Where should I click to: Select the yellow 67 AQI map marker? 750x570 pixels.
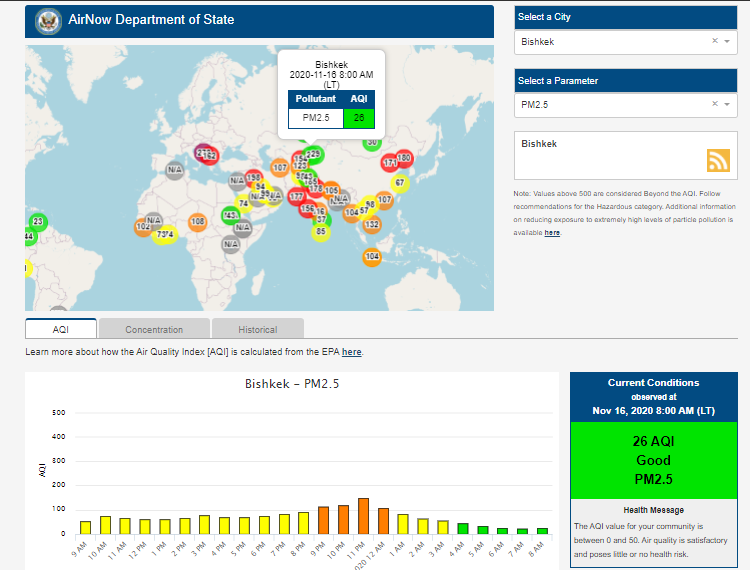click(400, 183)
